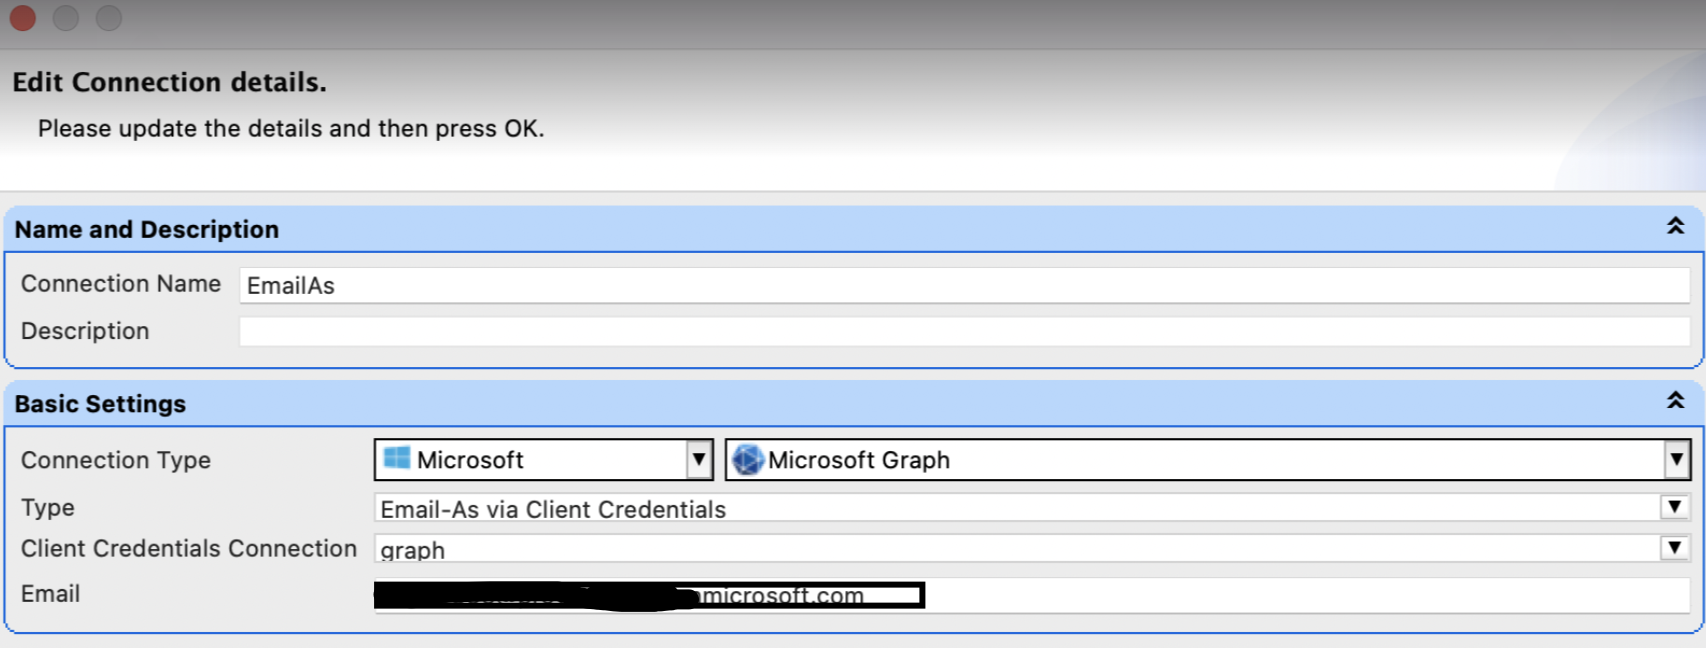Collapse the Name and Description section
This screenshot has height=648, width=1706.
[x=1675, y=227]
